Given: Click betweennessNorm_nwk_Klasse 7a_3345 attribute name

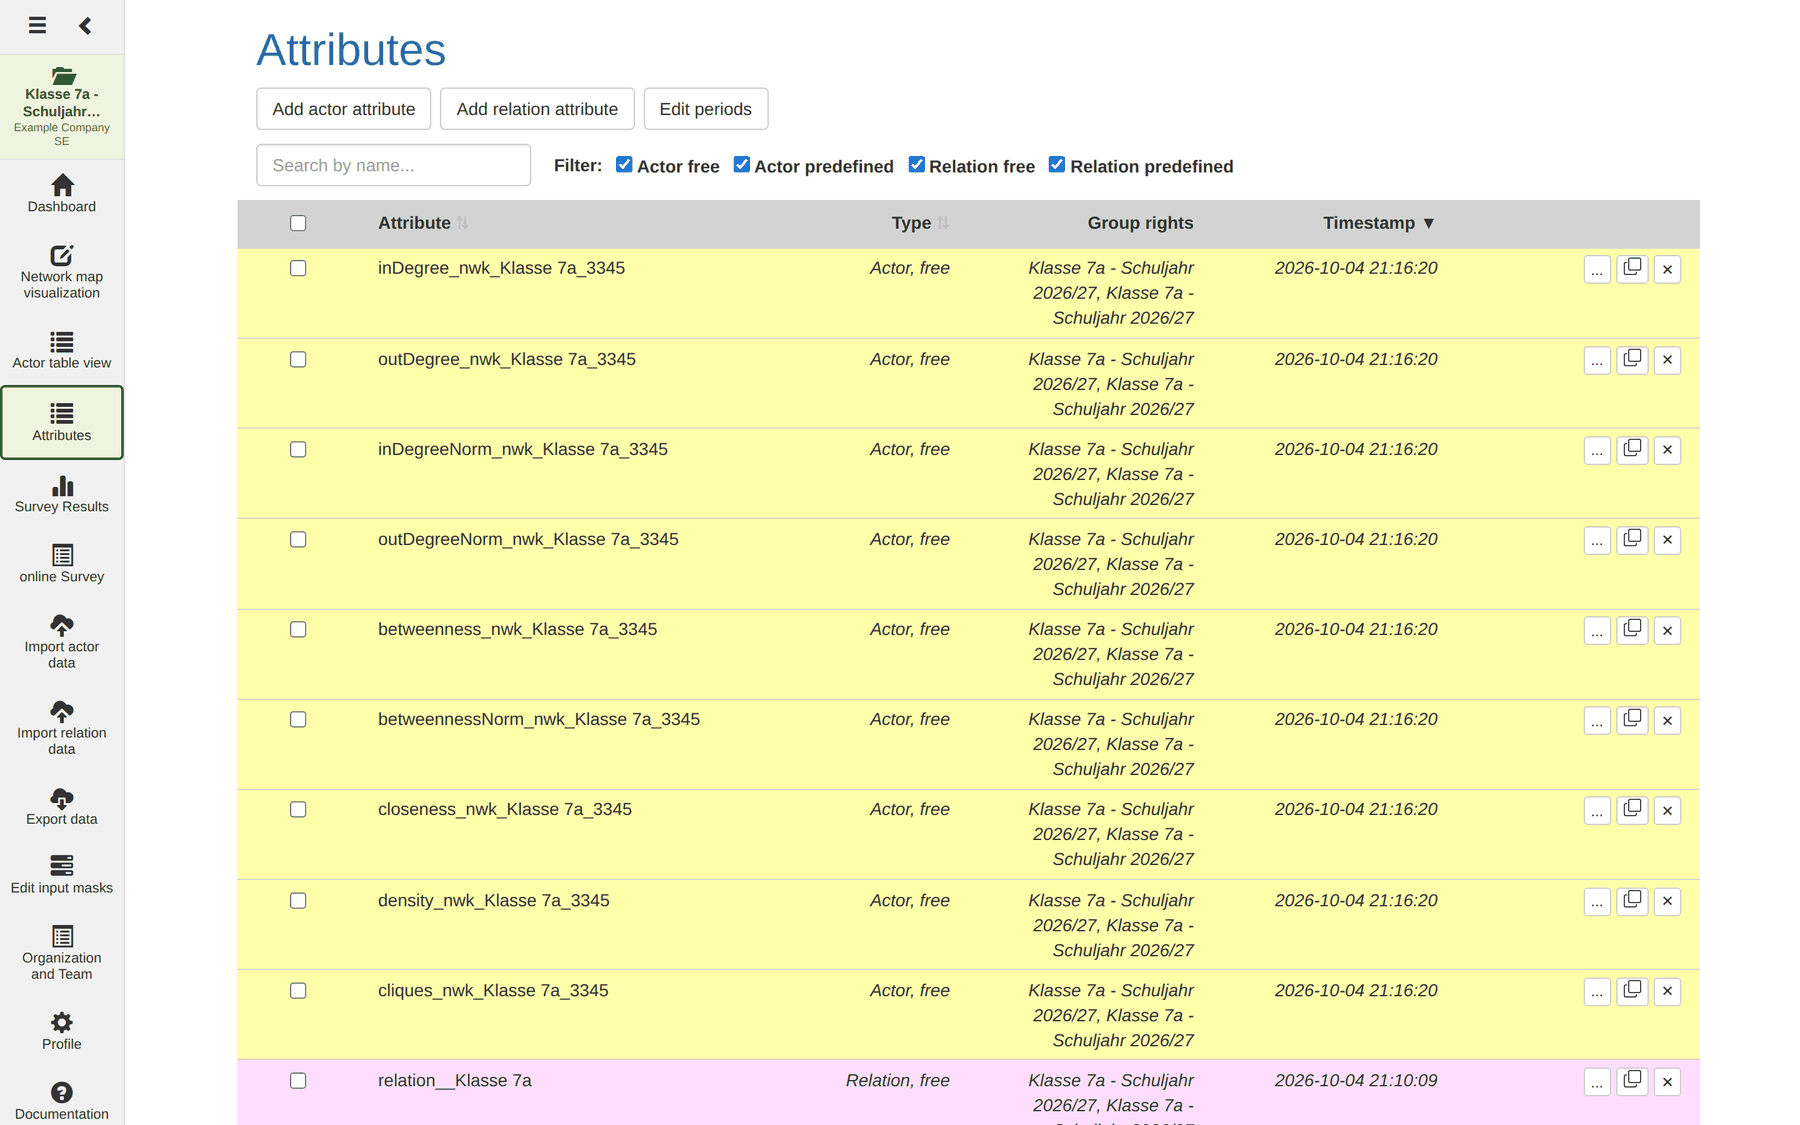Looking at the screenshot, I should click(x=539, y=719).
